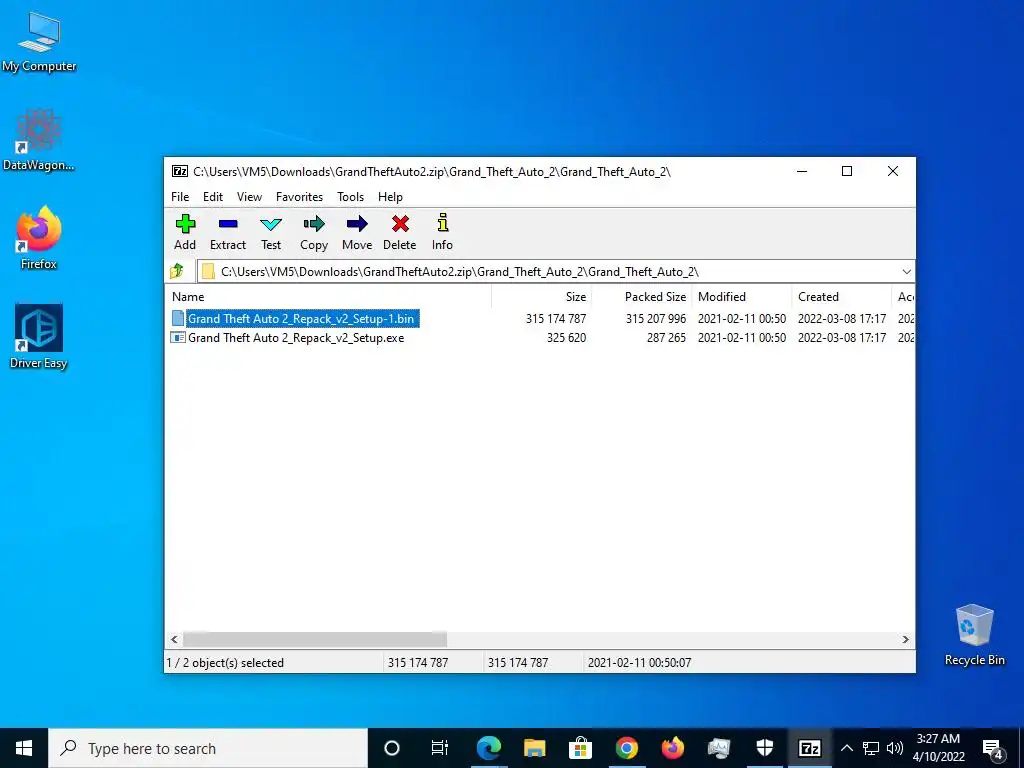1024x768 pixels.
Task: Click packed size 315 207 996
Action: [x=656, y=319]
